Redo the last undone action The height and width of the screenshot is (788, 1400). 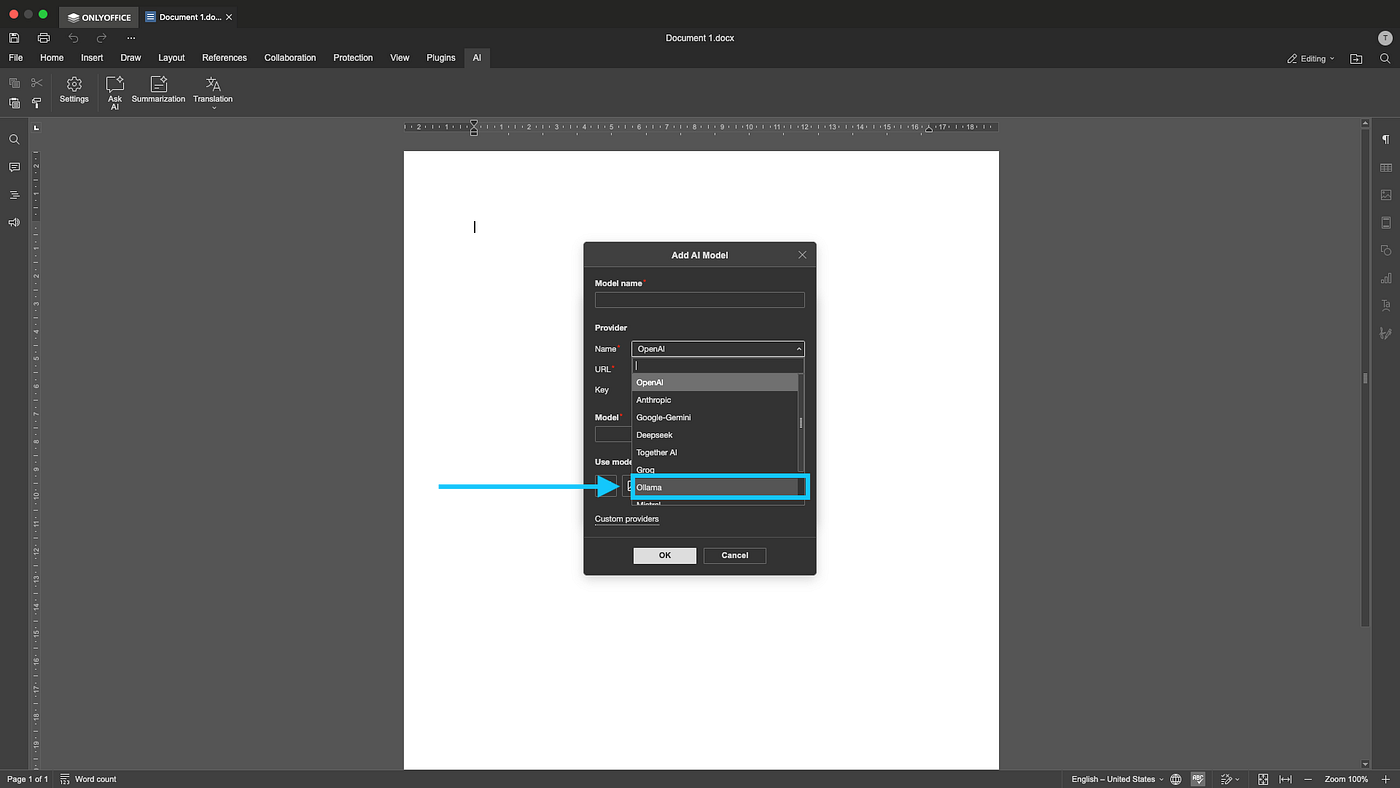(x=101, y=38)
